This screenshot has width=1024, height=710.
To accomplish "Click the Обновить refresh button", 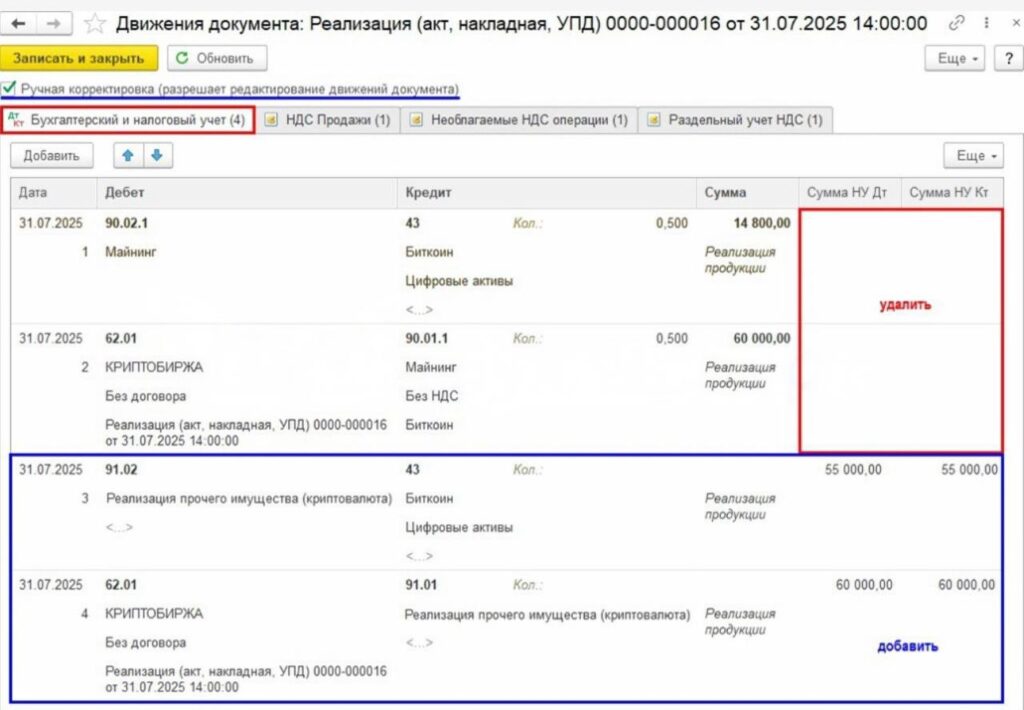I will pyautogui.click(x=217, y=58).
